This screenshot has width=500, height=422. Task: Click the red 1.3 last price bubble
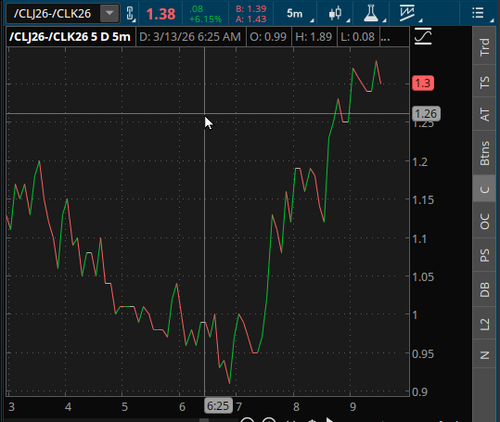pyautogui.click(x=423, y=83)
